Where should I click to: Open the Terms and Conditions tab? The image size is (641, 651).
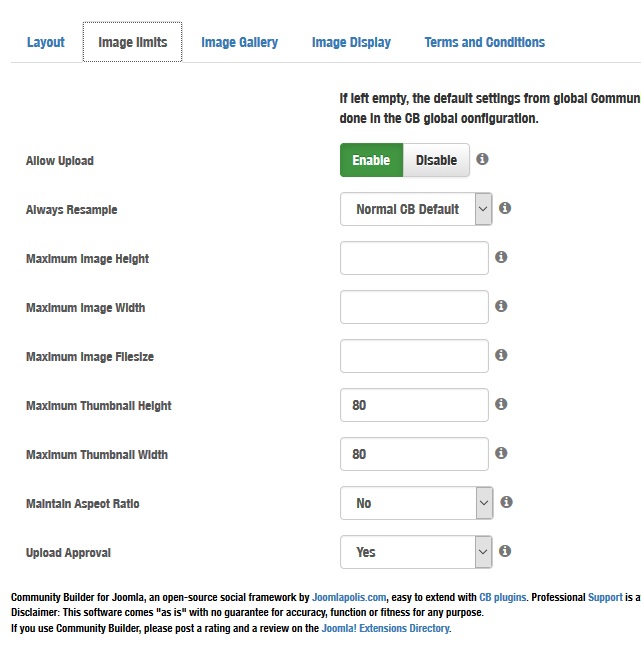[x=484, y=42]
